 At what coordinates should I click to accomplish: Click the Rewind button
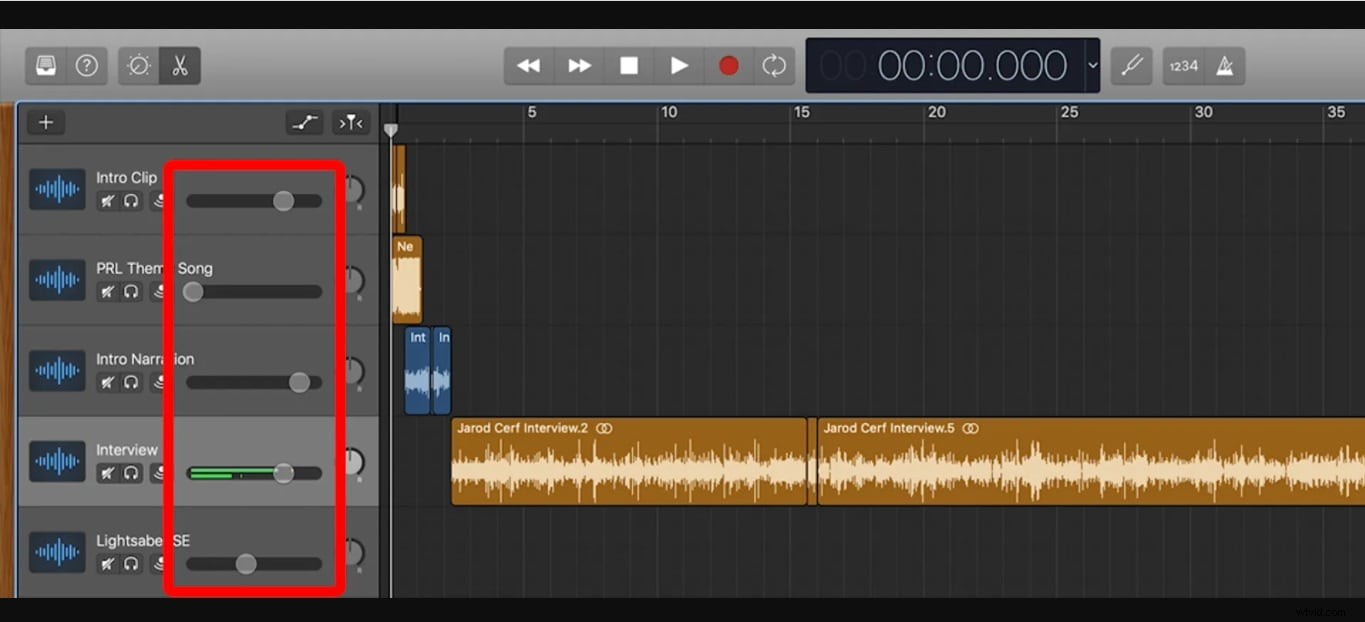pyautogui.click(x=528, y=65)
